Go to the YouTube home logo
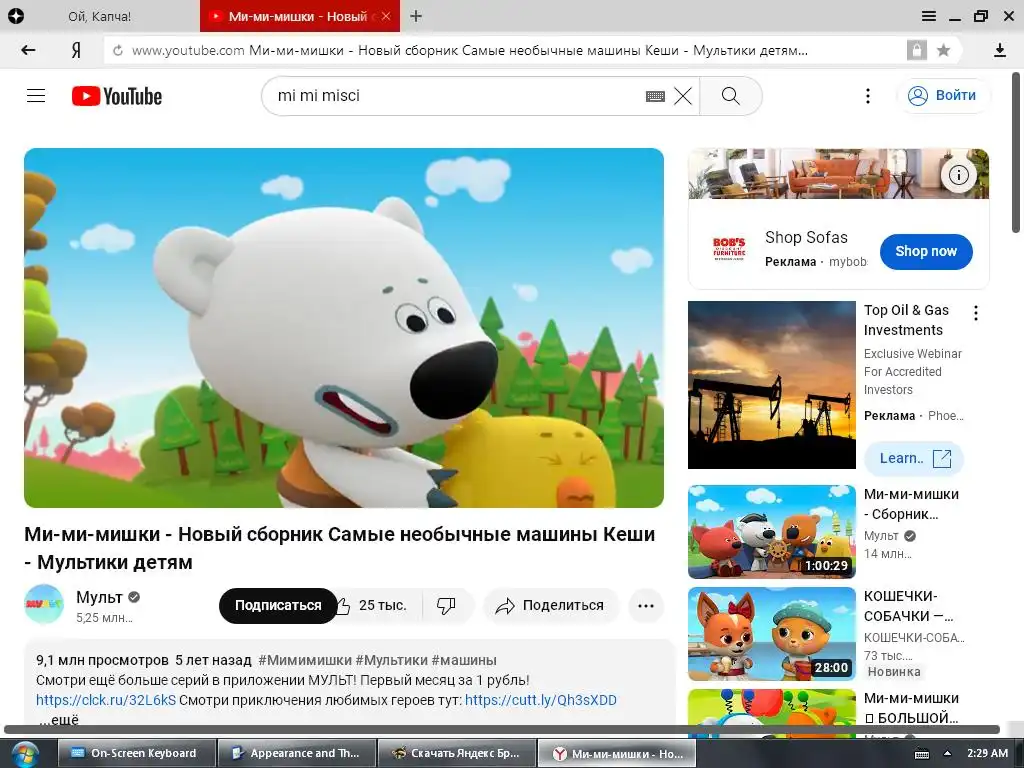 117,96
